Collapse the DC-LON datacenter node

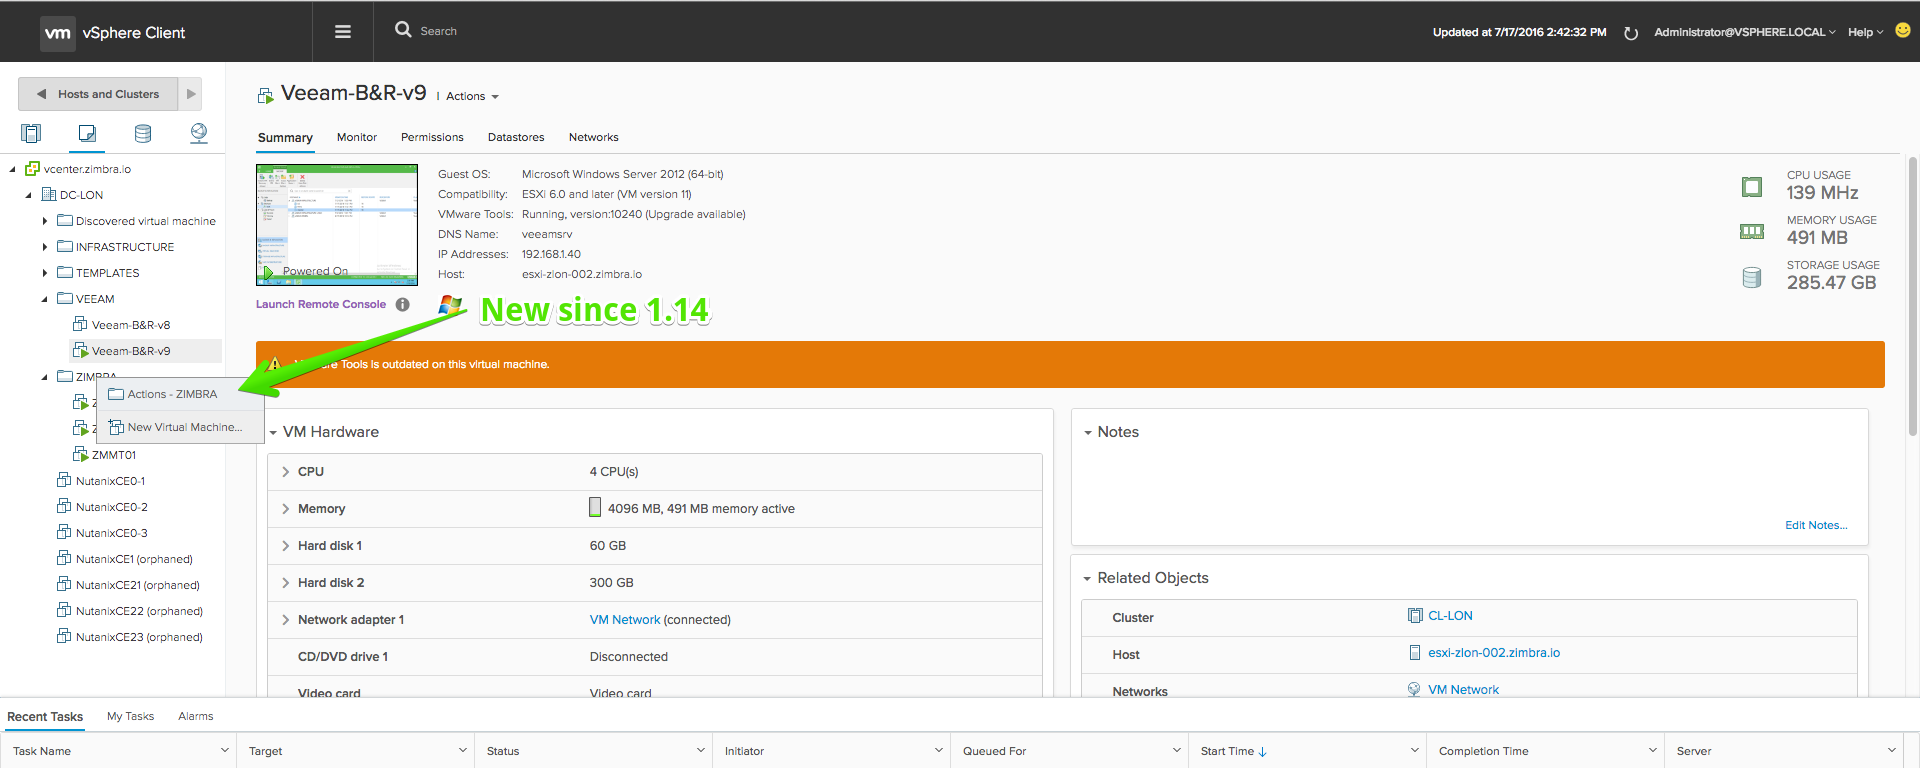coord(29,195)
